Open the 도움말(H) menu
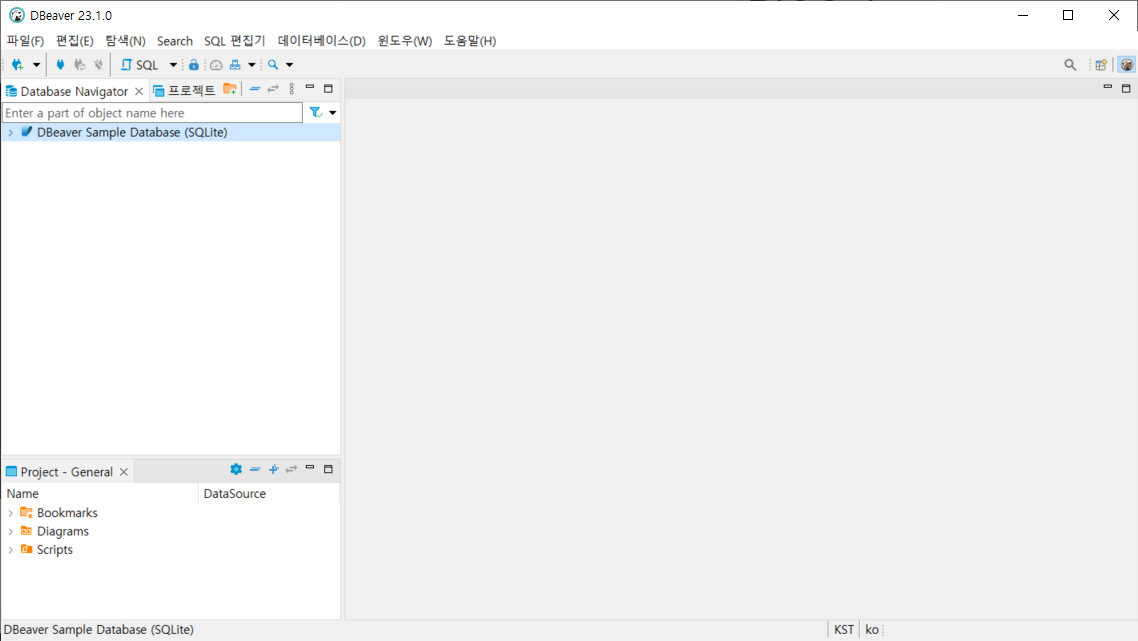The image size is (1138, 641). click(x=470, y=41)
